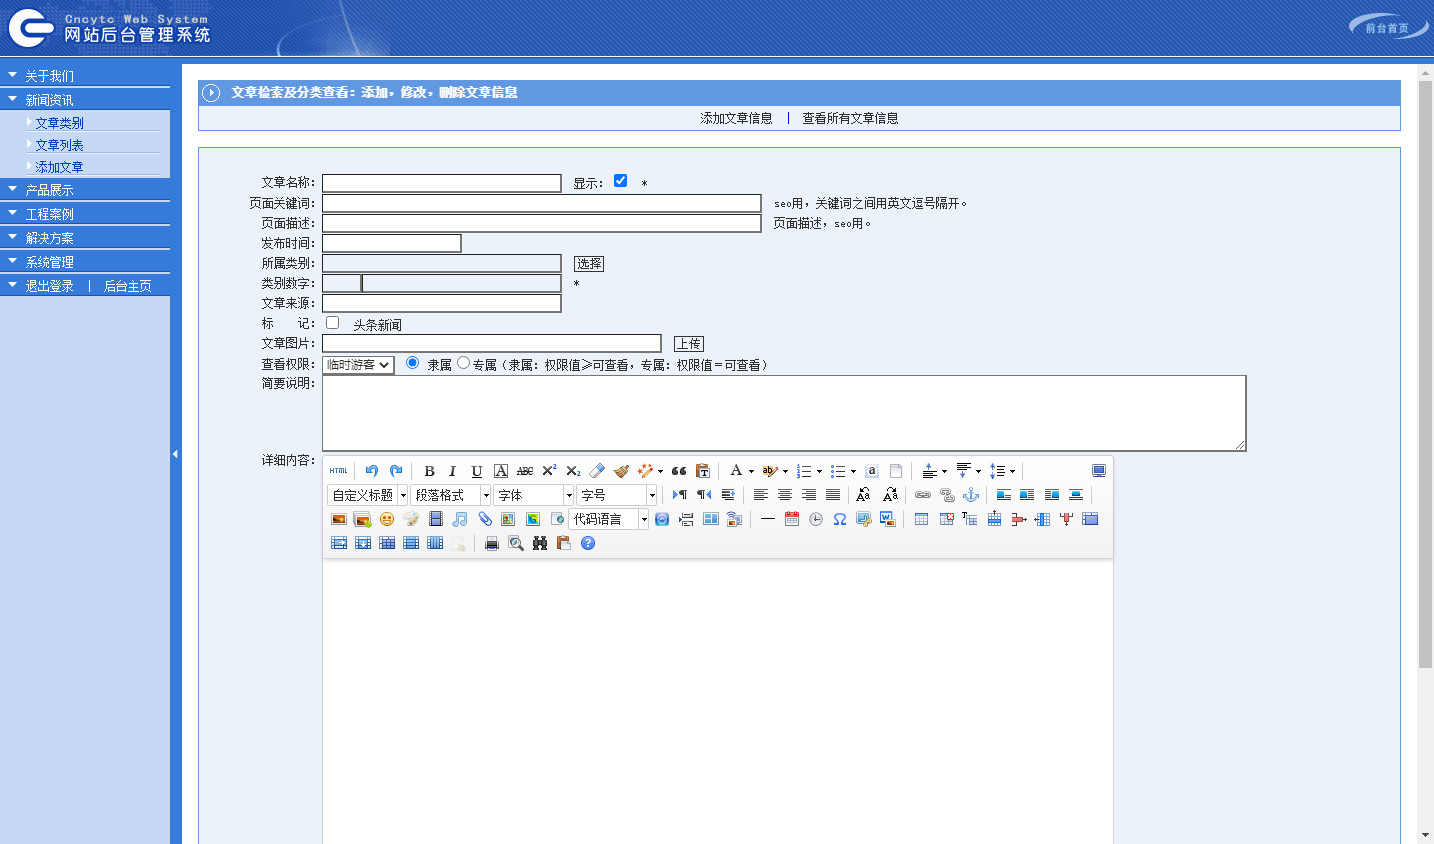The image size is (1434, 844).
Task: Click the 文章名称 input field
Action: point(441,183)
